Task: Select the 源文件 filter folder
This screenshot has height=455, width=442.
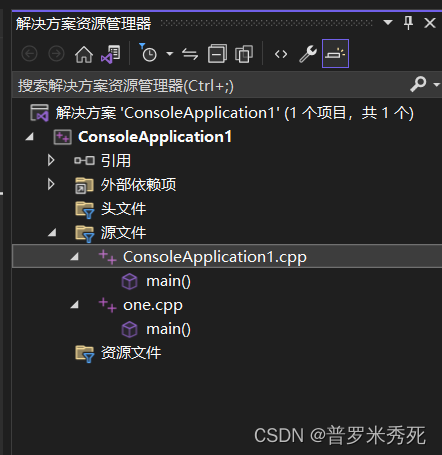Action: 123,233
